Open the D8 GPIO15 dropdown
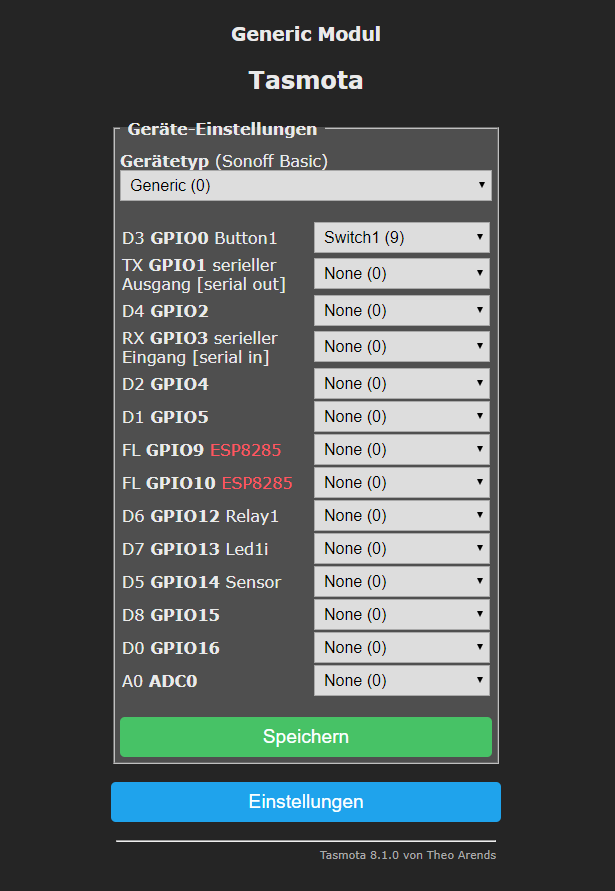 (402, 615)
